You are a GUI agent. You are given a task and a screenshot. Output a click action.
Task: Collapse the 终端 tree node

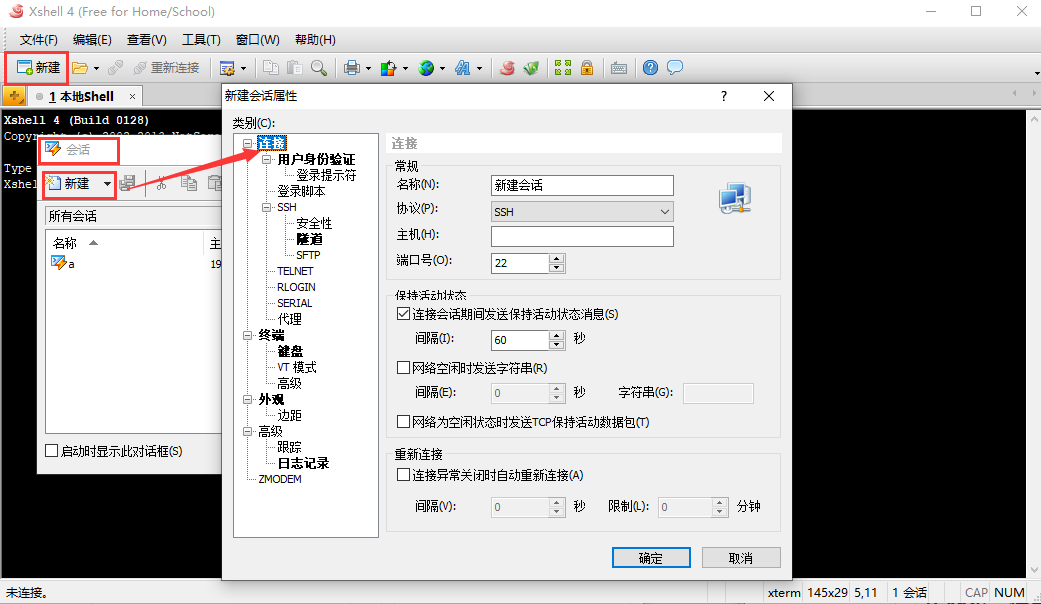[248, 335]
